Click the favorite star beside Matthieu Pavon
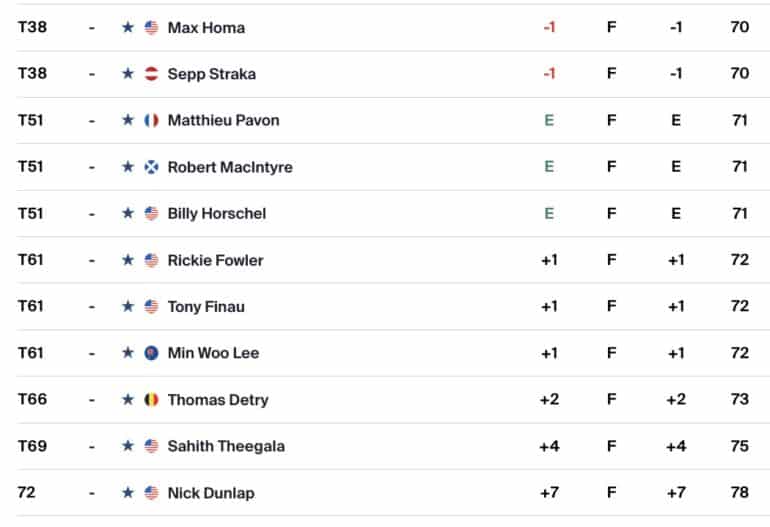The height and width of the screenshot is (527, 770). [x=128, y=120]
